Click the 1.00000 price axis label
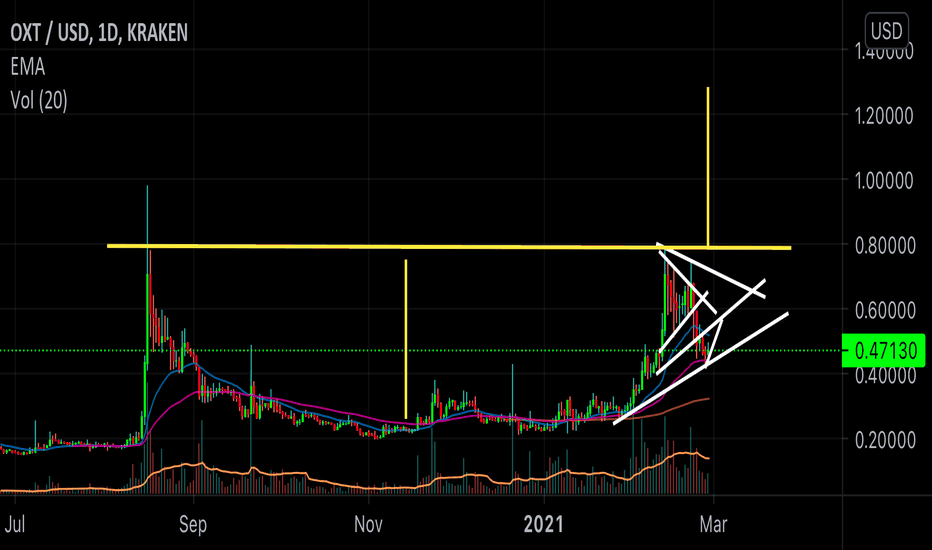The height and width of the screenshot is (550, 932). tap(884, 180)
